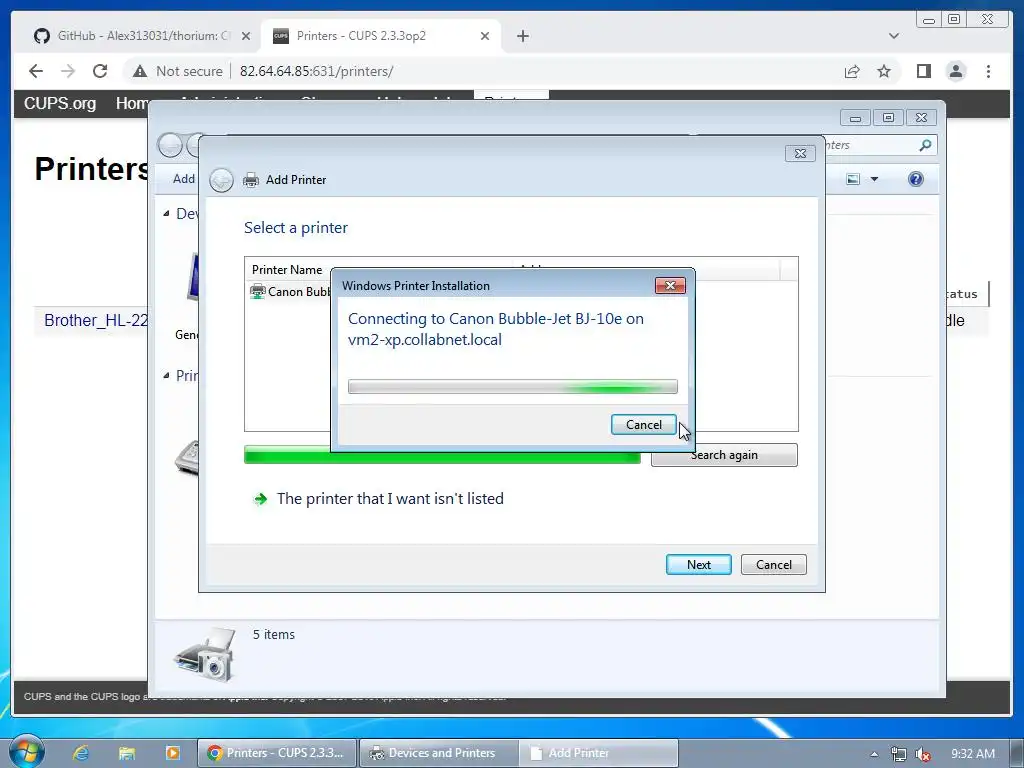Open the Chrome profile avatar
1024x768 pixels.
955,71
